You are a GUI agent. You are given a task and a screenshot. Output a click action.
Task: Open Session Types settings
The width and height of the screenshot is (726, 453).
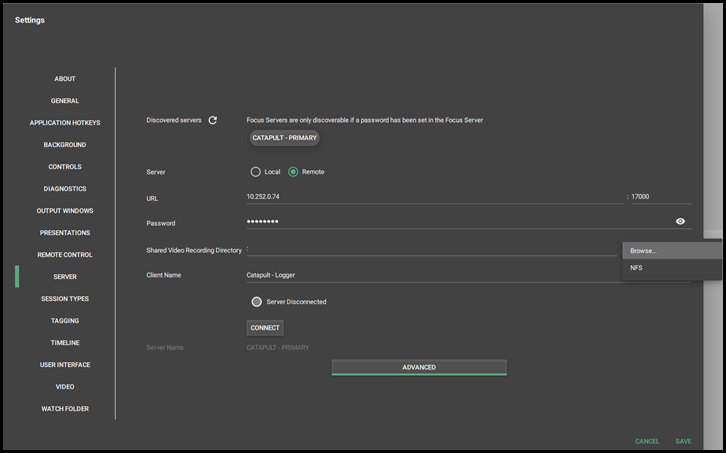click(65, 299)
